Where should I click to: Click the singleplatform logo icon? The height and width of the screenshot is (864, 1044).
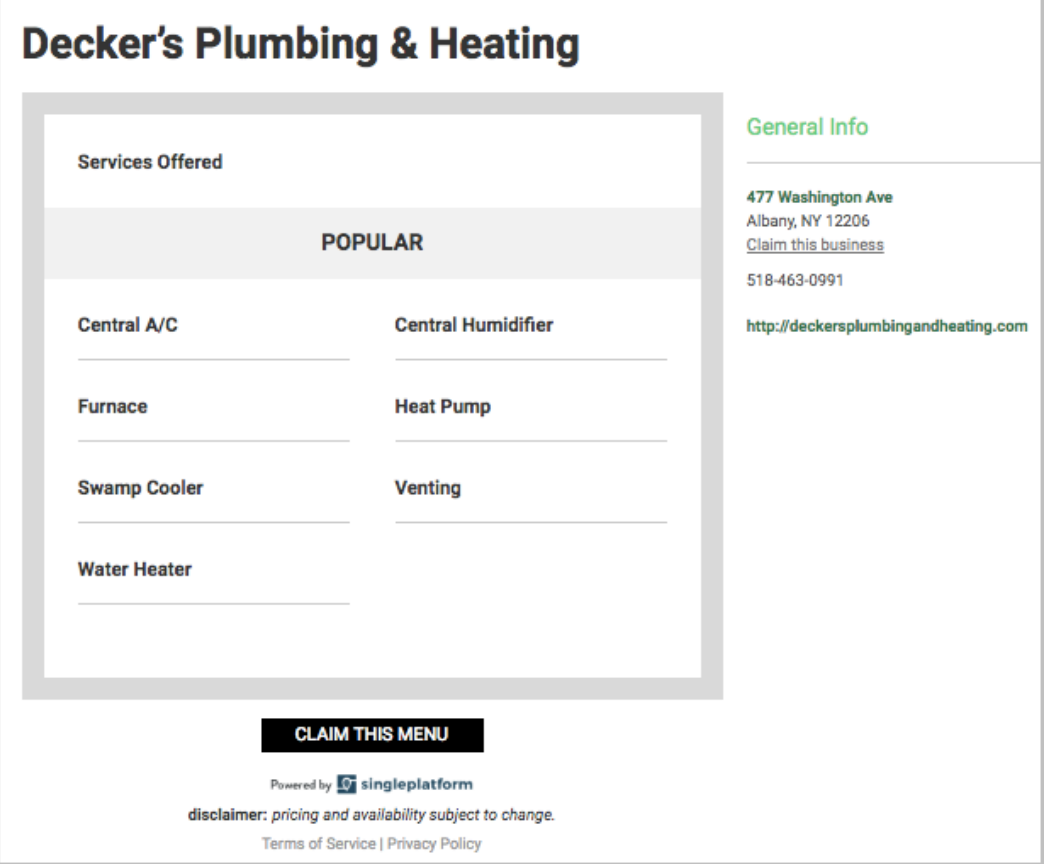(x=346, y=784)
